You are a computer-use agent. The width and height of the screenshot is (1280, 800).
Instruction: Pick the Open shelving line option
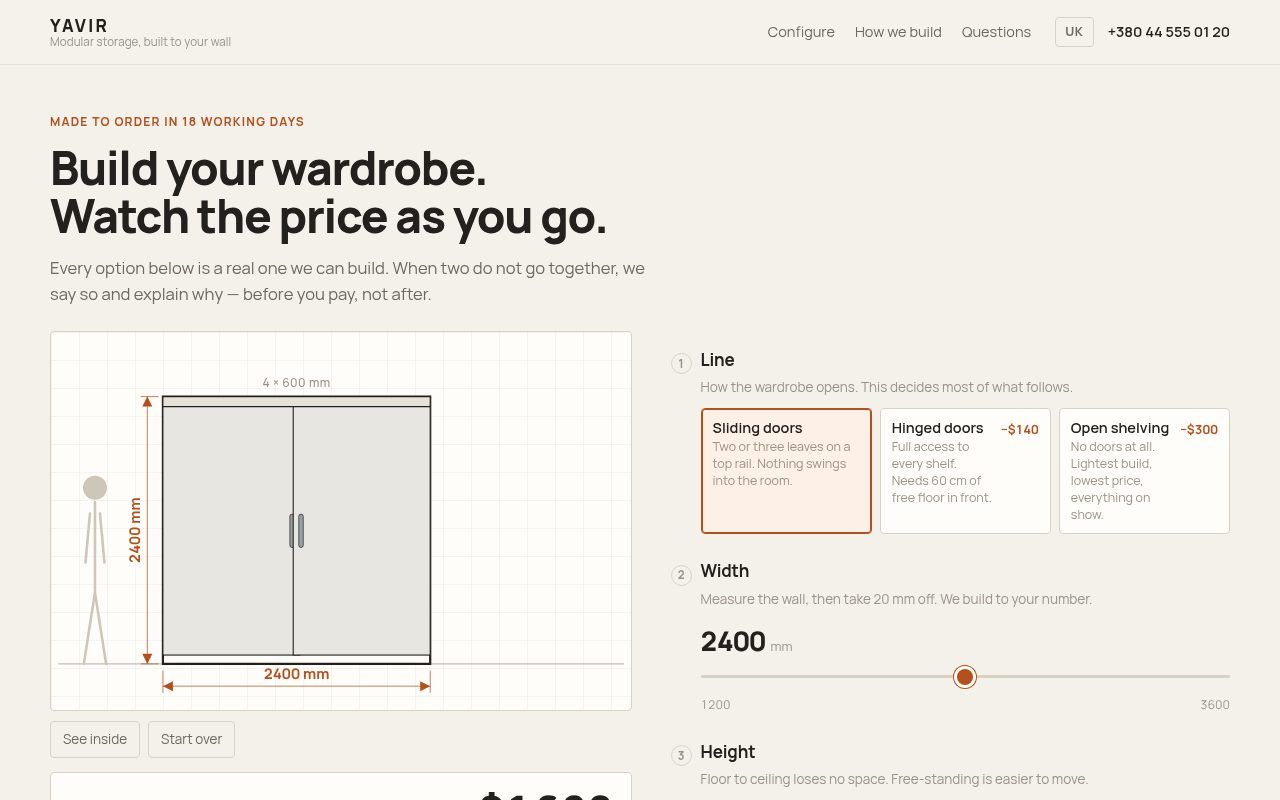1144,471
